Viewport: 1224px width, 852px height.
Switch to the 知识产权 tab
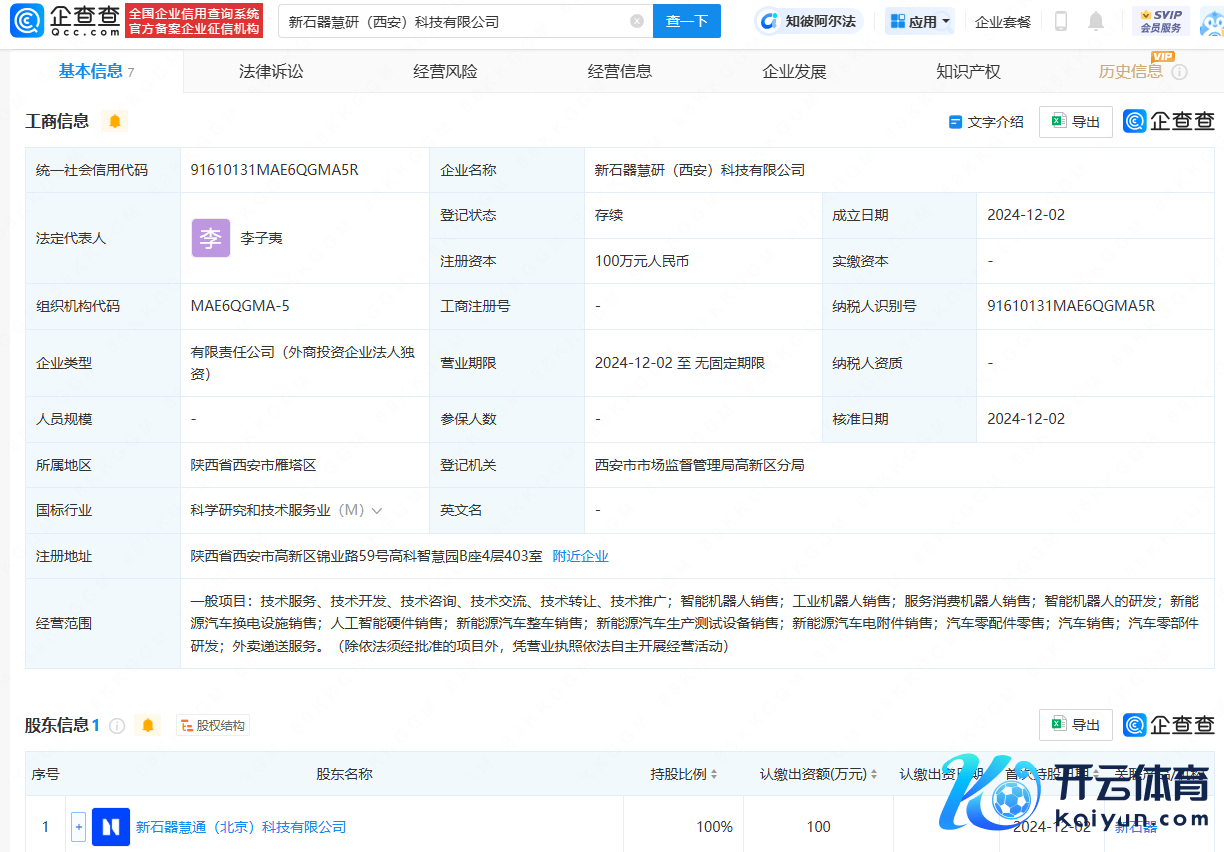click(968, 71)
